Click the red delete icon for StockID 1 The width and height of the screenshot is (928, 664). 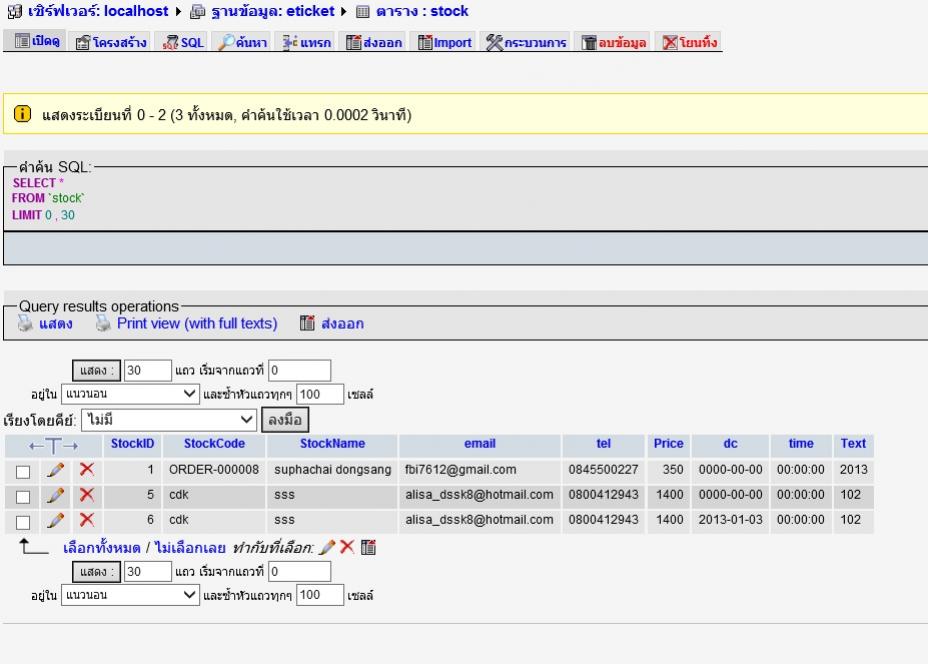point(87,470)
